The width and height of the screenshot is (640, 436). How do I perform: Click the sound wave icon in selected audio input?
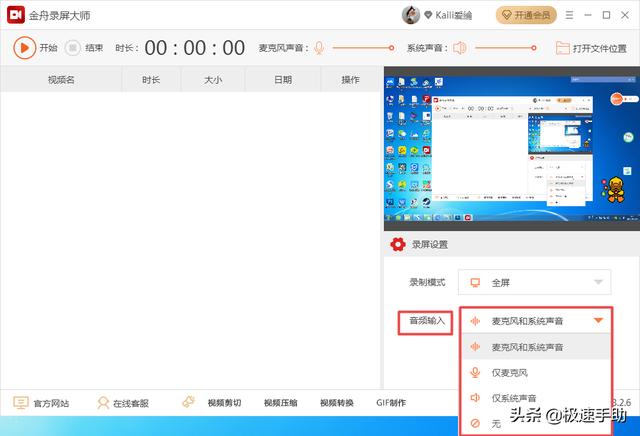(475, 321)
